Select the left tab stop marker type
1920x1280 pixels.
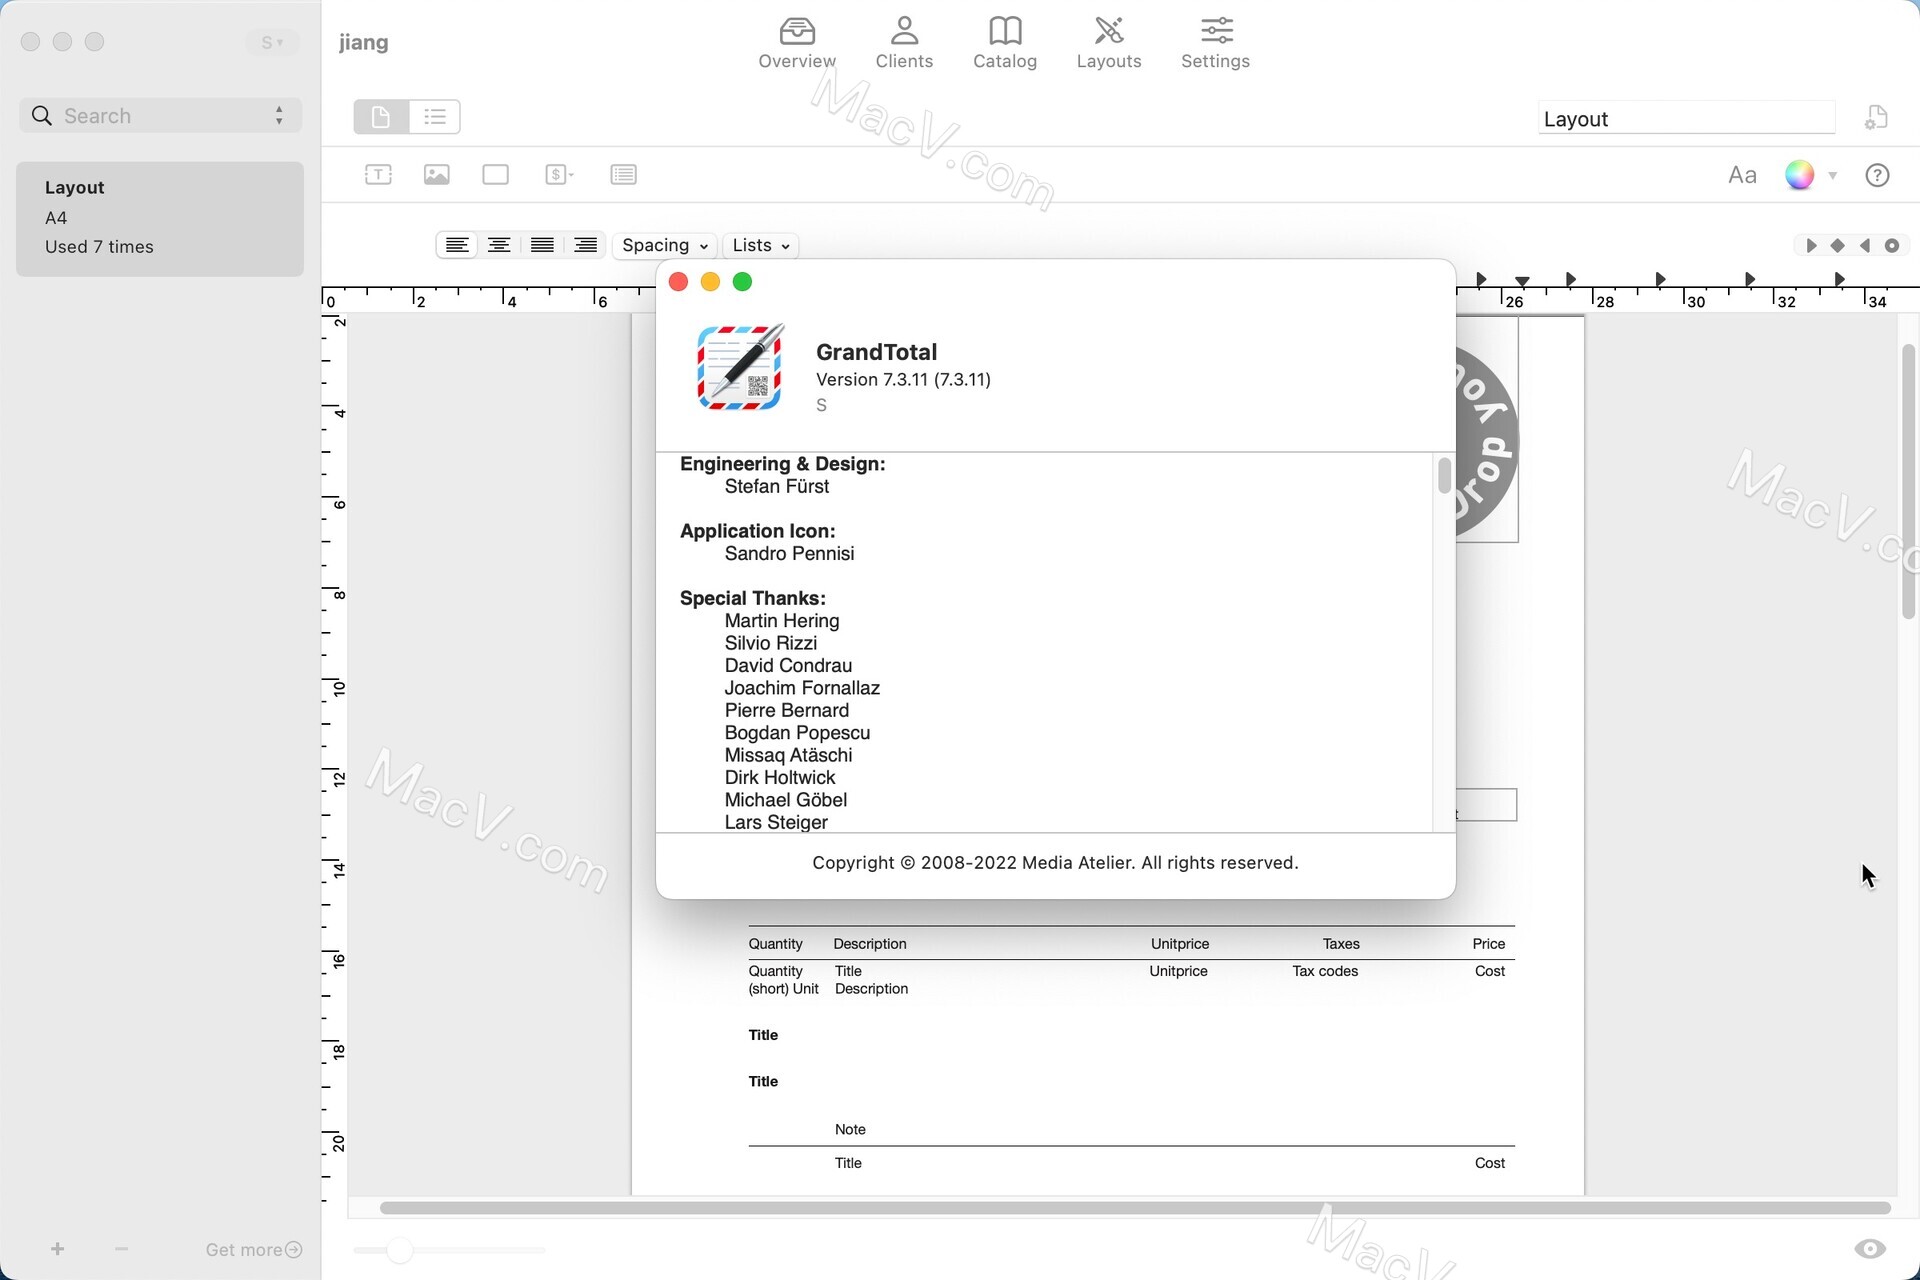(1811, 245)
